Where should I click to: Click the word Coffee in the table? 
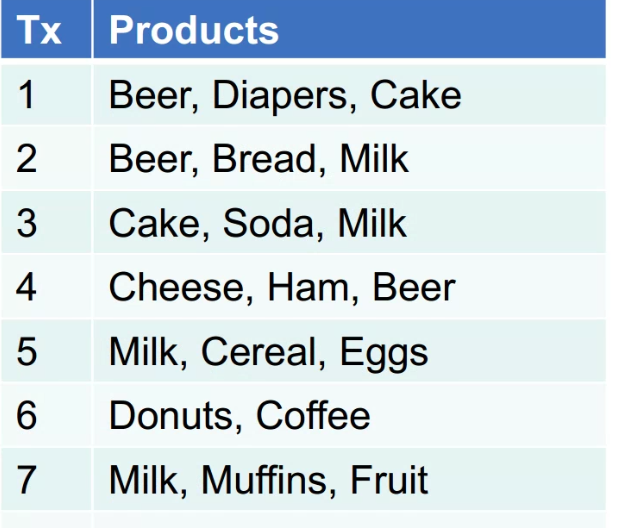pos(313,415)
